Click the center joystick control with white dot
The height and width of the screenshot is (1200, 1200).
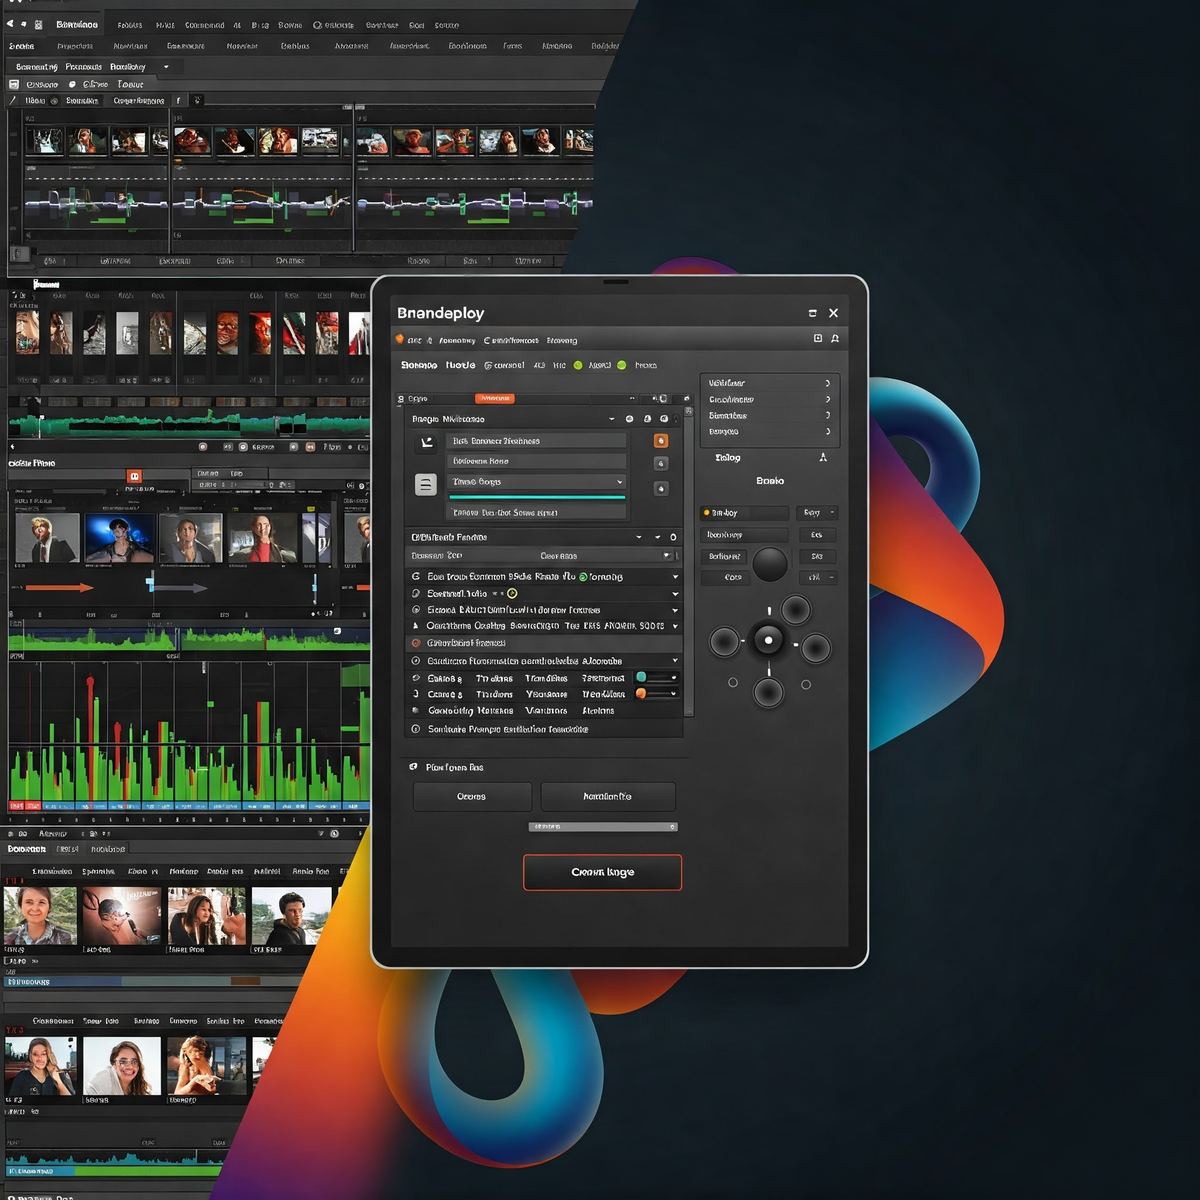pos(768,640)
